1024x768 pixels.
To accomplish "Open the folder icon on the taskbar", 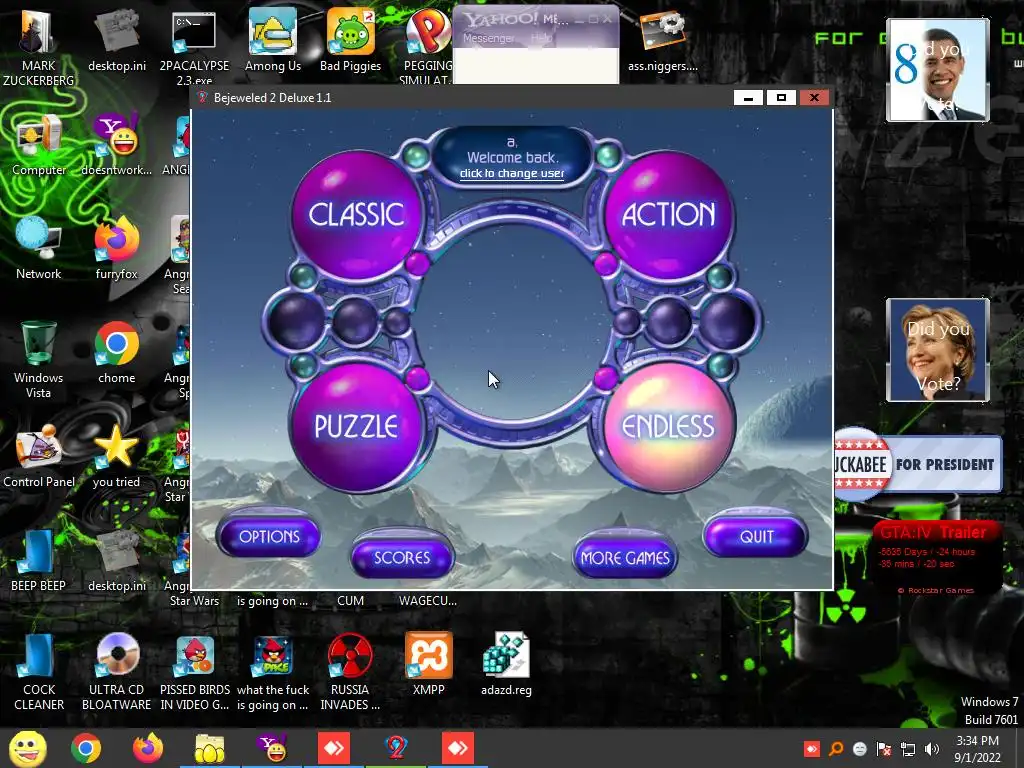I will pos(210,748).
